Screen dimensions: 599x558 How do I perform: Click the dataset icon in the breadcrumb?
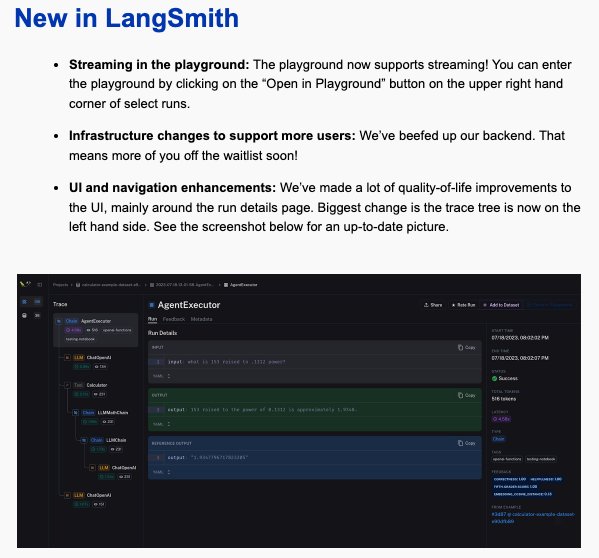78,285
